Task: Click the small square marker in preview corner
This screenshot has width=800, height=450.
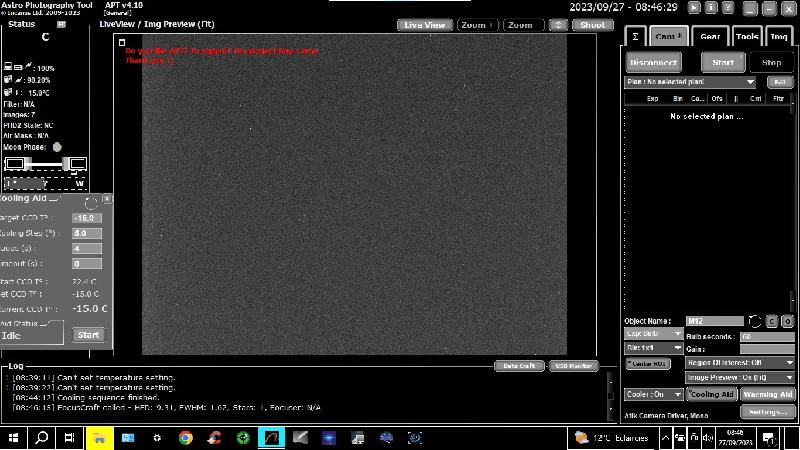Action: (122, 42)
